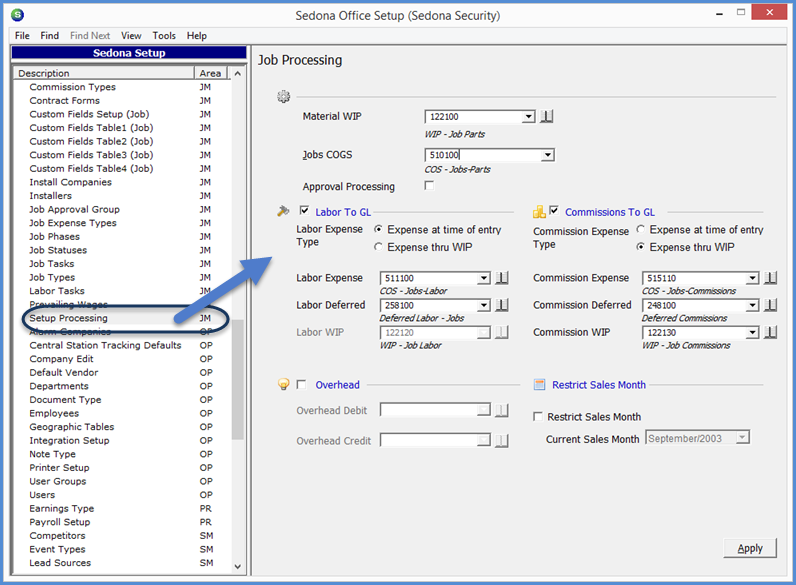Click the hammer icon next to Labor To GL
The image size is (796, 585).
click(283, 211)
